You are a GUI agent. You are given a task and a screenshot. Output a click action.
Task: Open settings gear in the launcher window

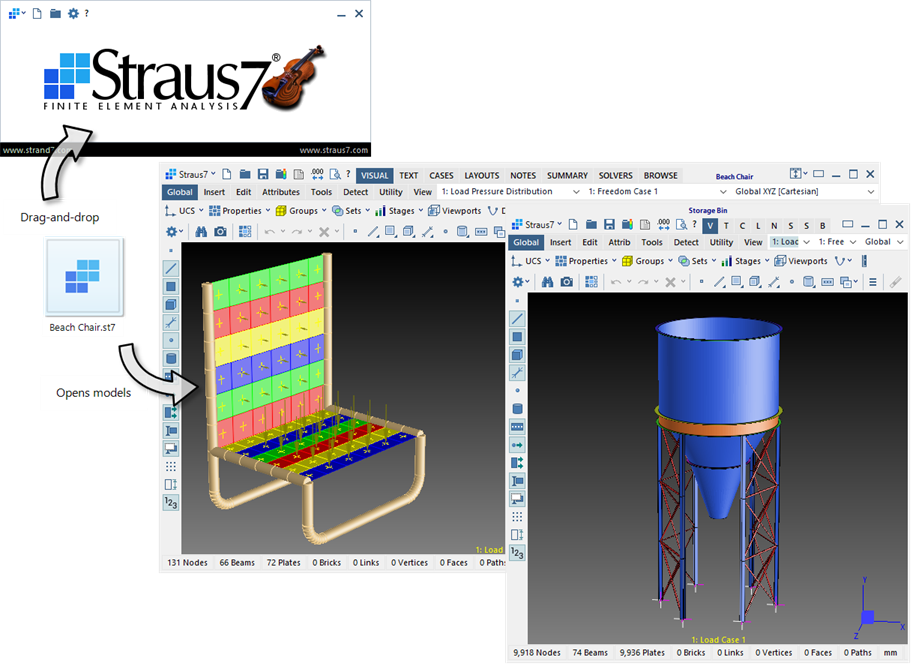click(73, 13)
